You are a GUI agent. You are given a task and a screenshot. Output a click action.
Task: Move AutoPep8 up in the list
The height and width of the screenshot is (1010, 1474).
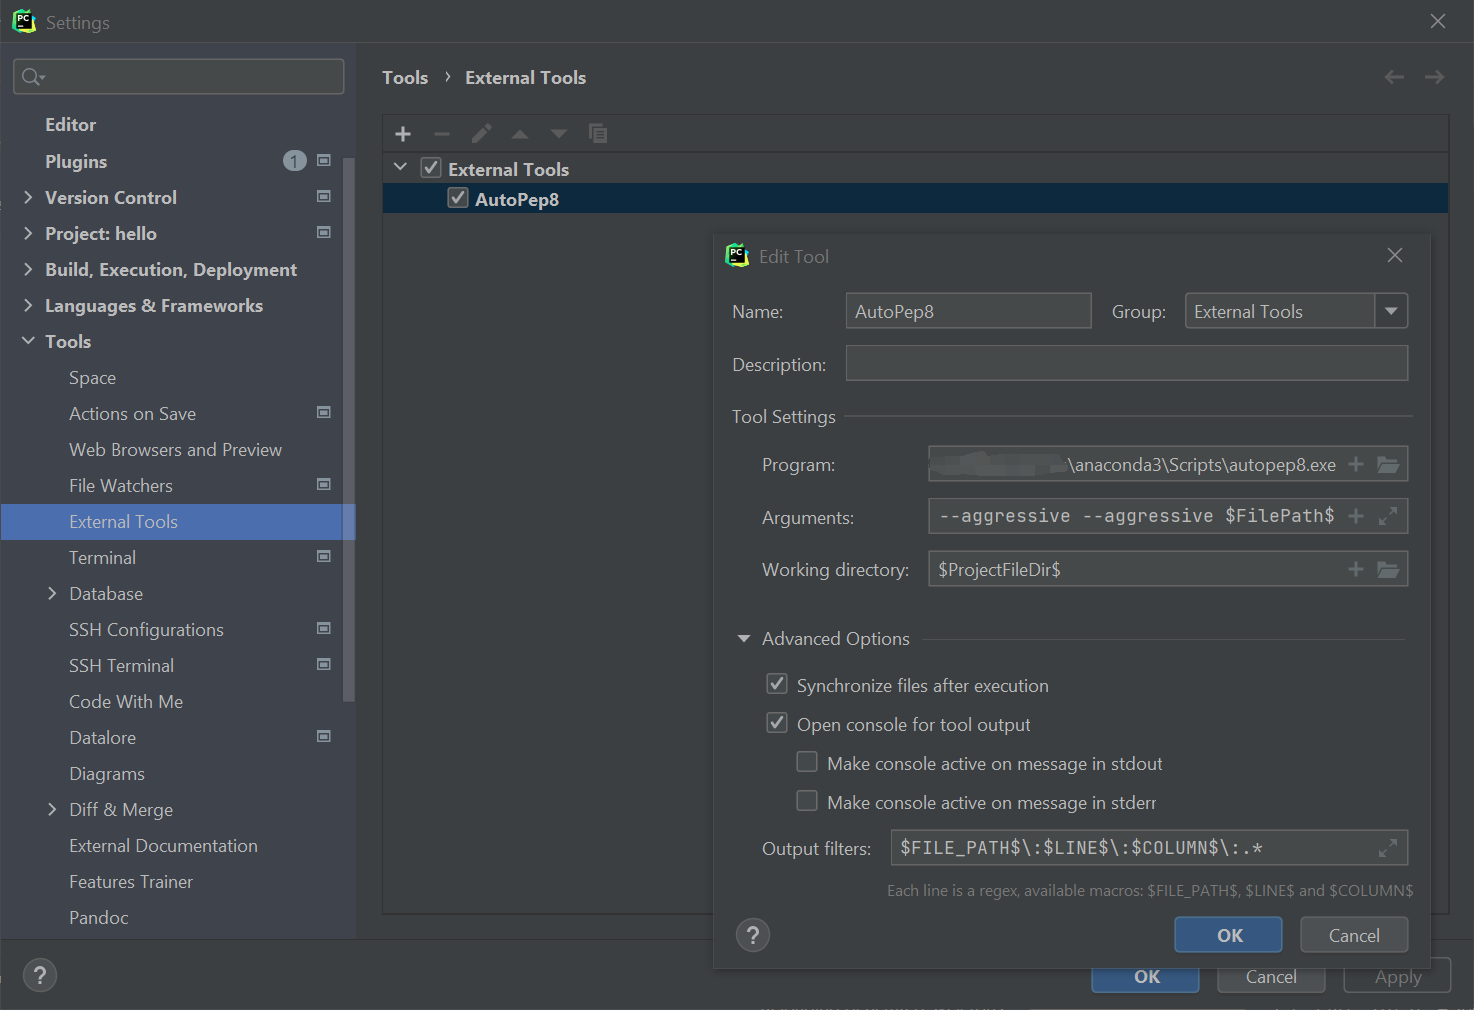click(519, 133)
